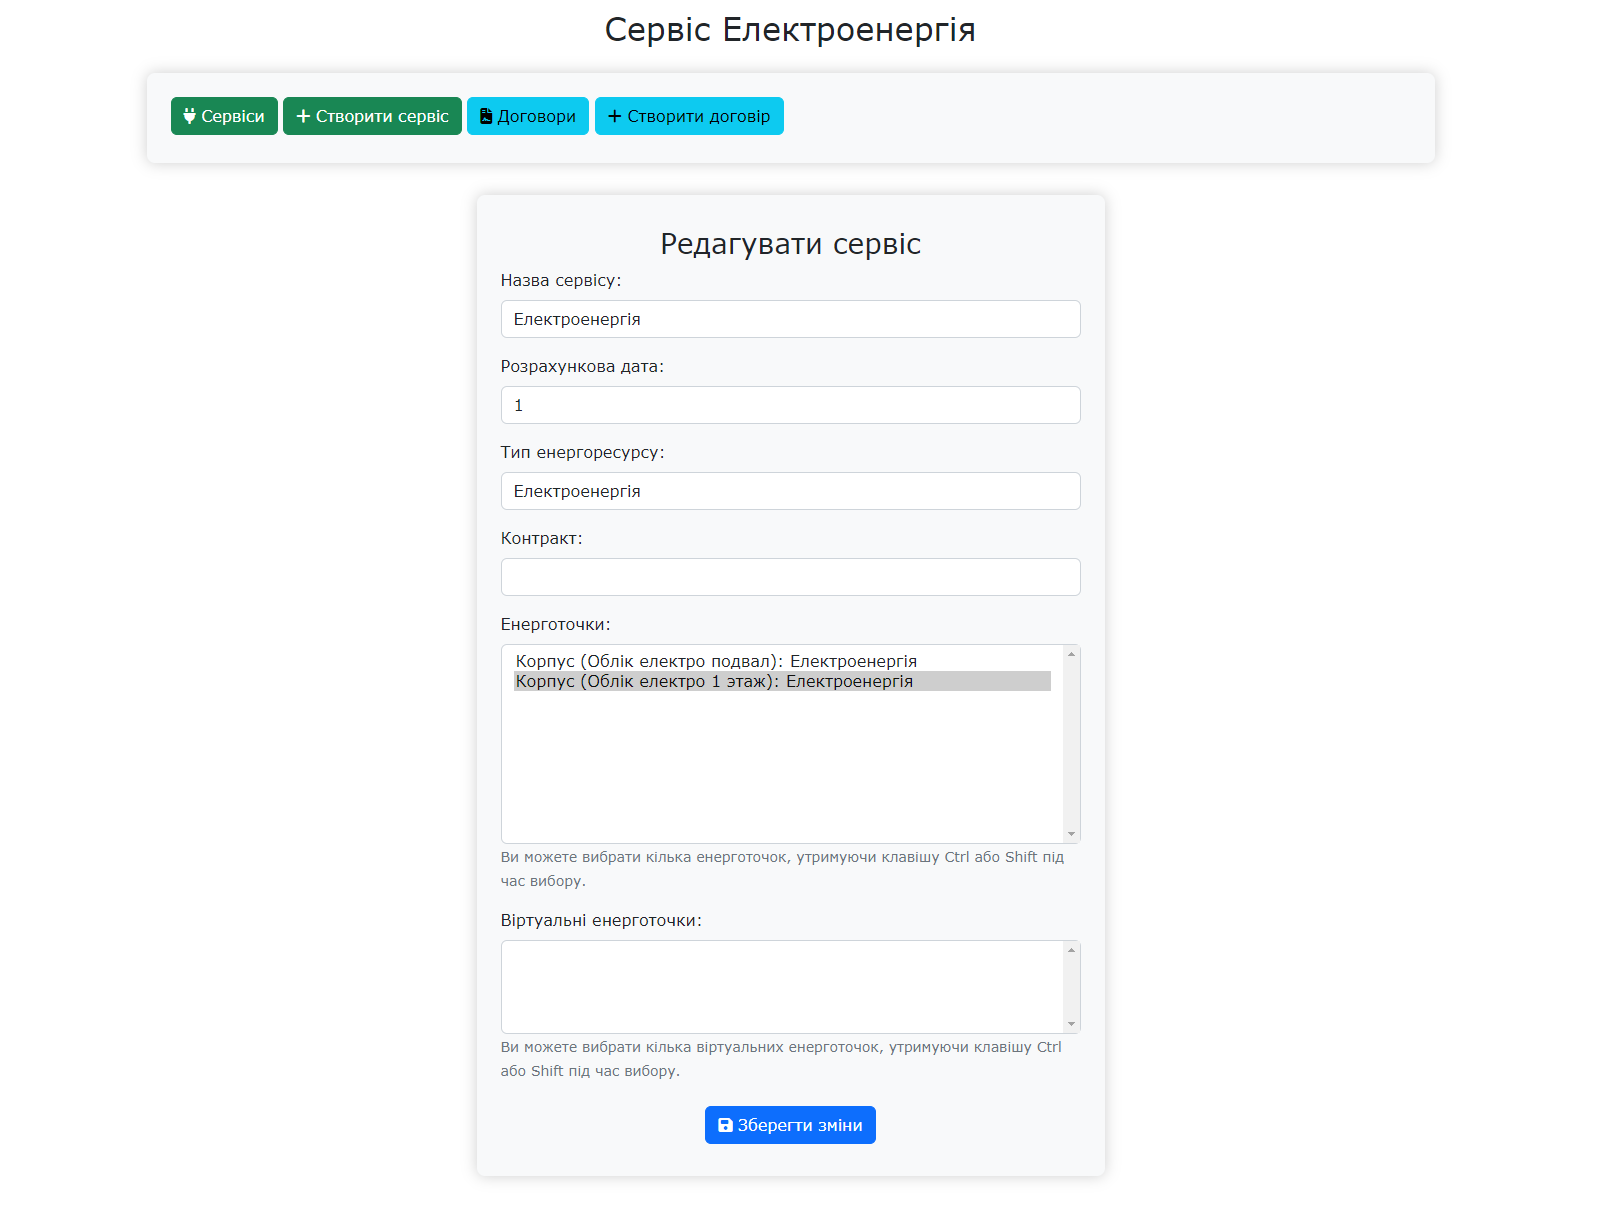
Task: Click the Сервіс Електроенергія page title
Action: pos(789,29)
